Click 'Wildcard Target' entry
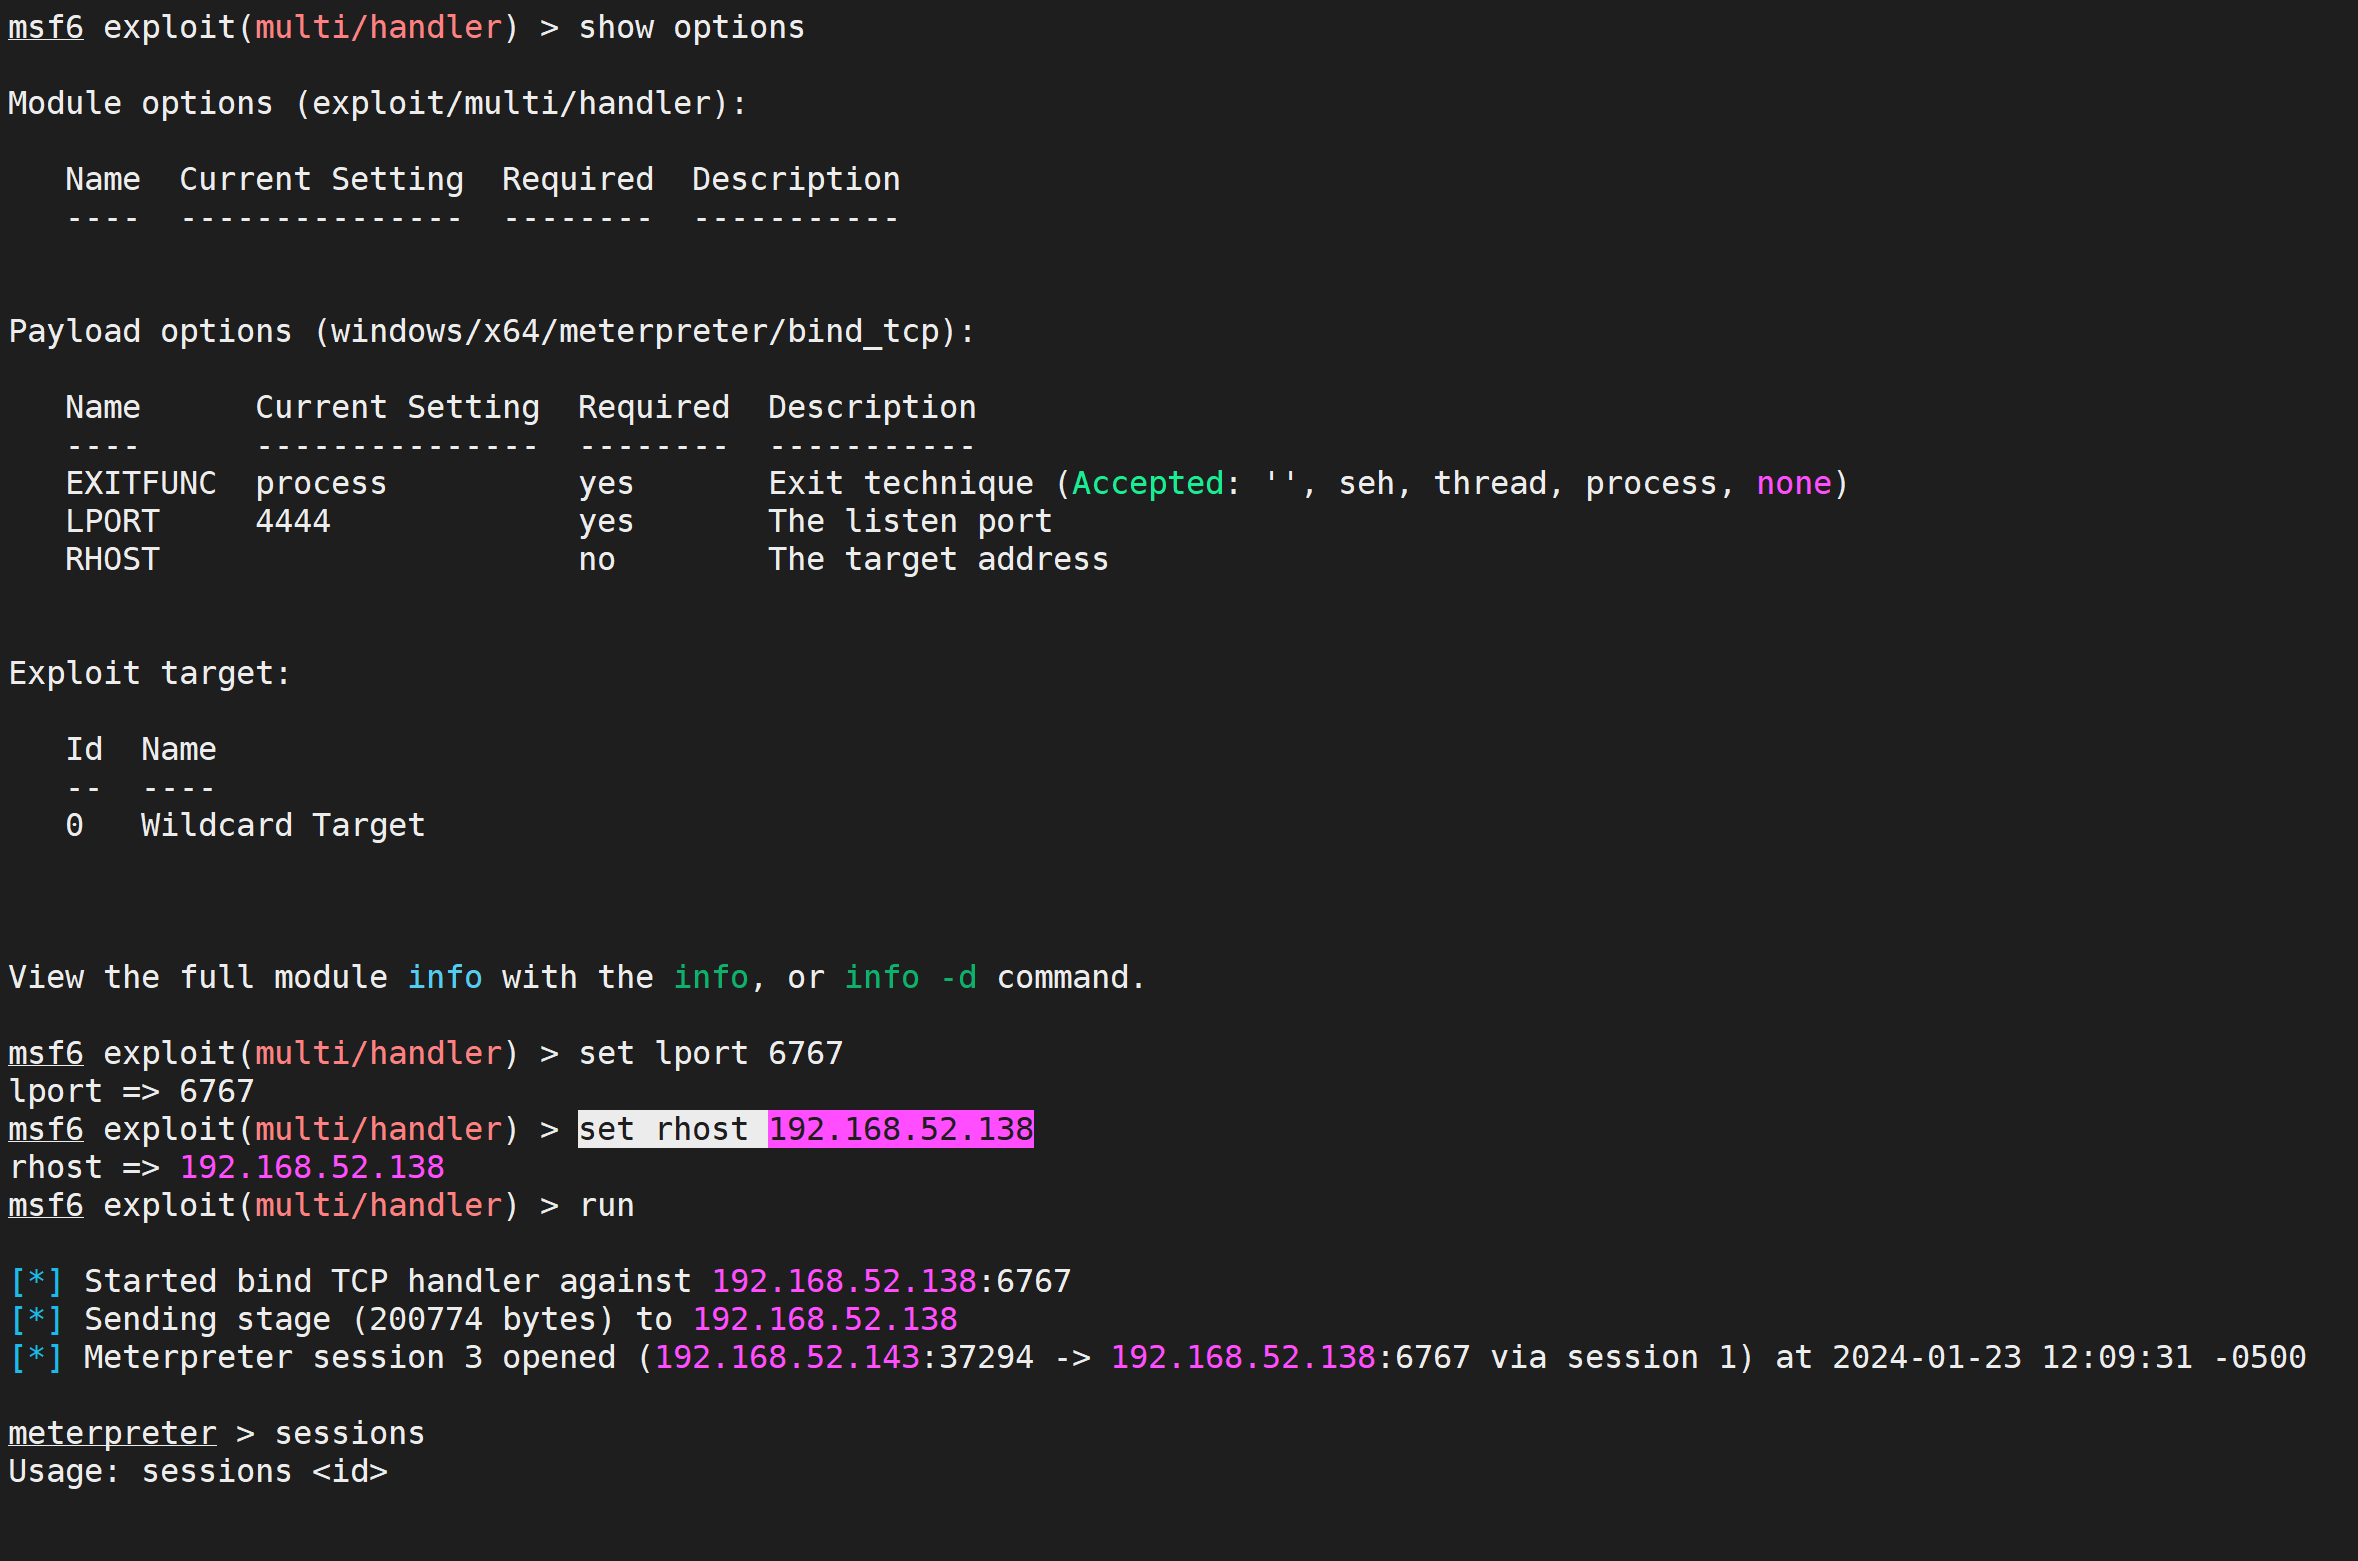This screenshot has height=1561, width=2358. point(283,825)
